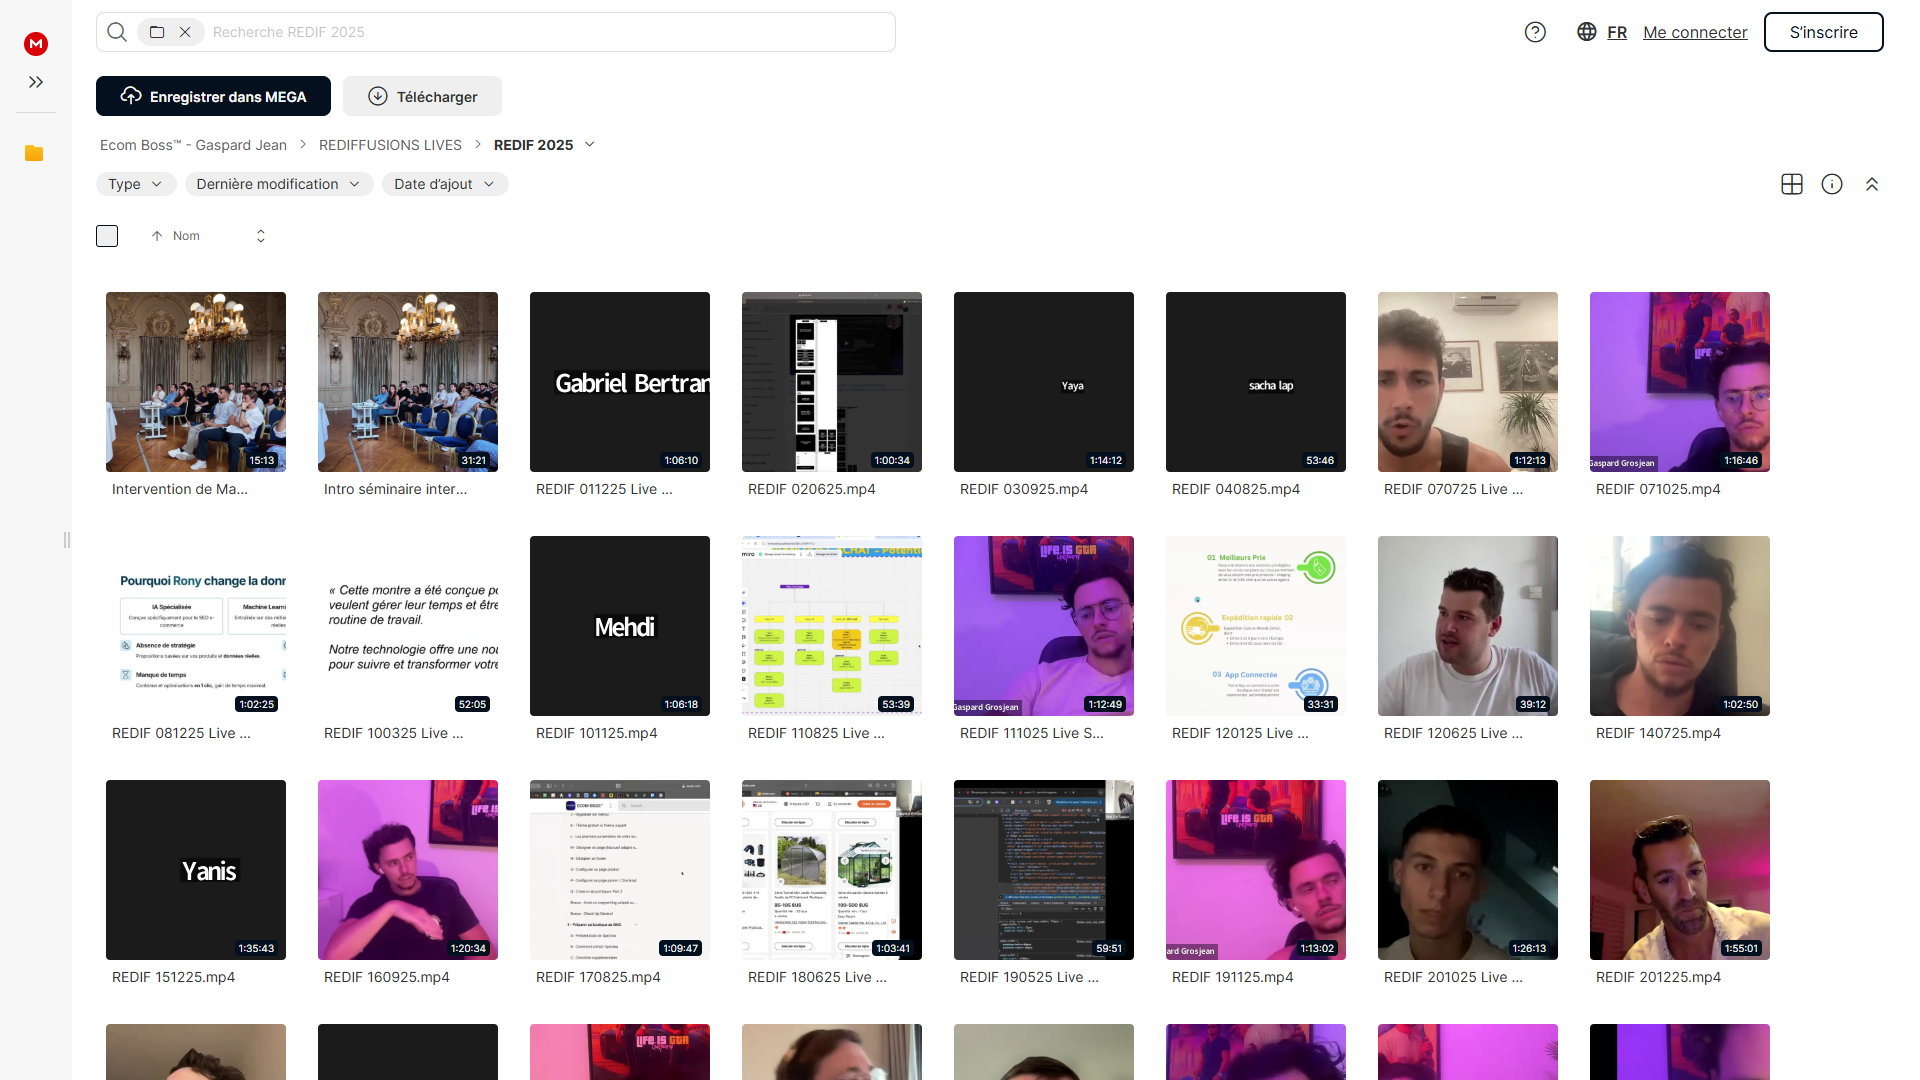Tick the select-all checkbox

tap(107, 236)
